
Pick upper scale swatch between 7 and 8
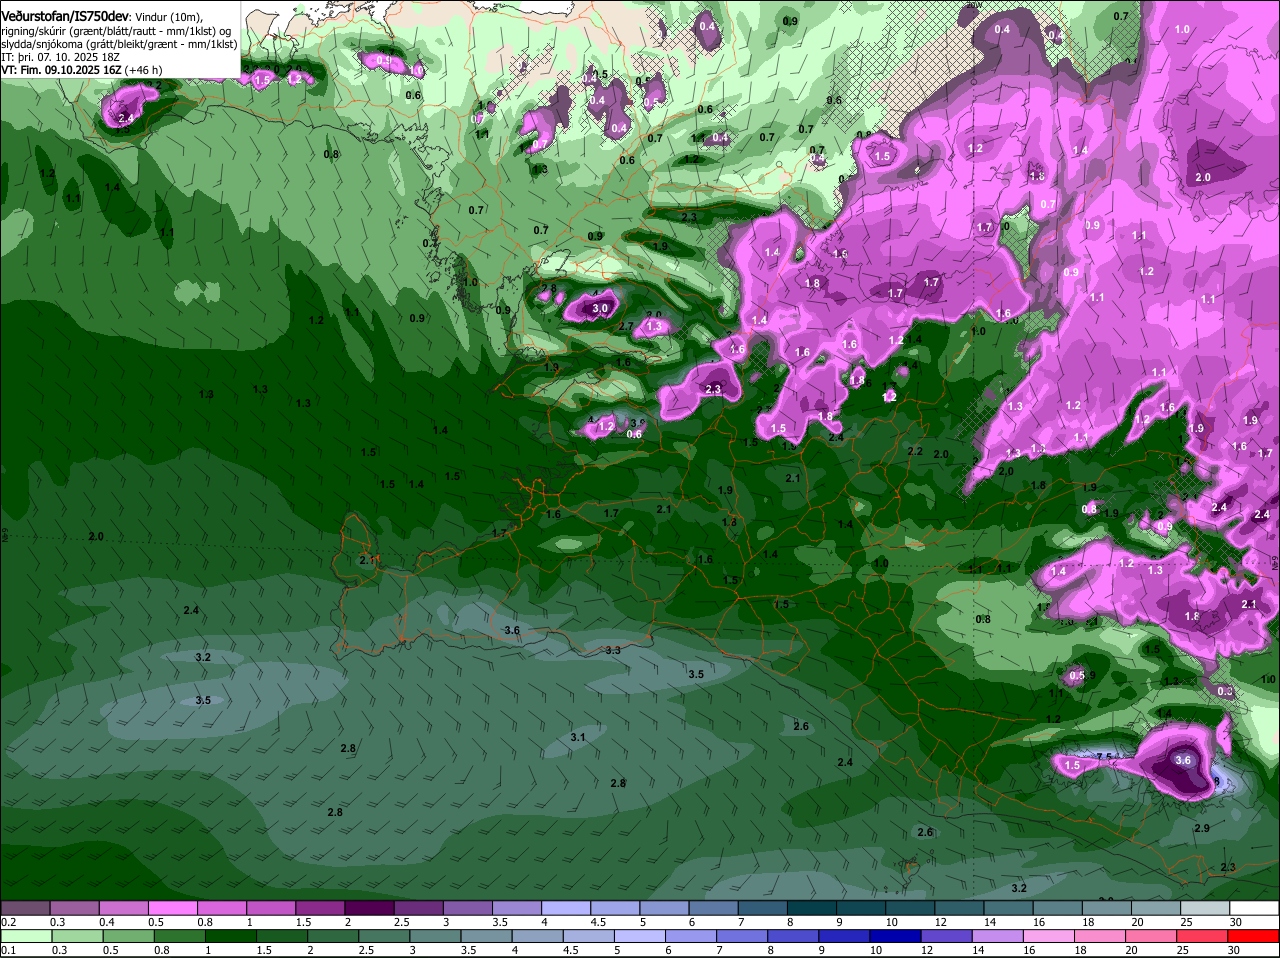[762, 908]
